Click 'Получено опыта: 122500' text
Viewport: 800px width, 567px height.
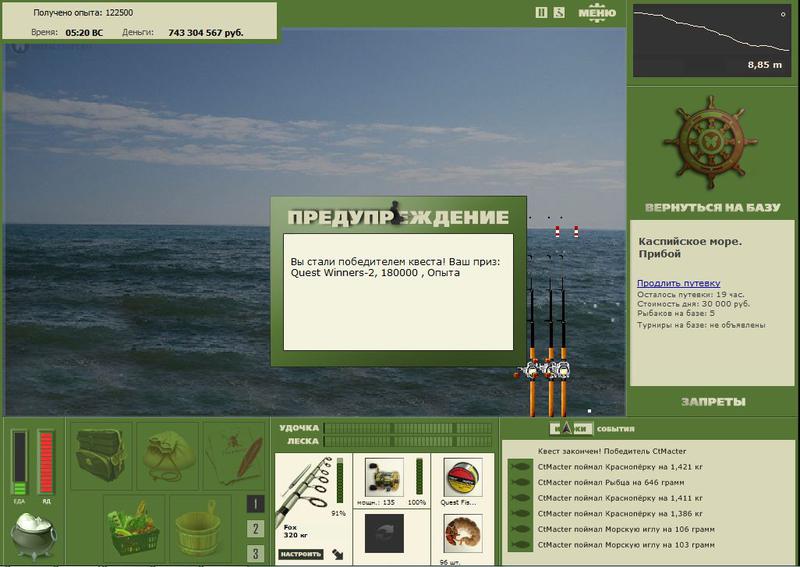[83, 12]
